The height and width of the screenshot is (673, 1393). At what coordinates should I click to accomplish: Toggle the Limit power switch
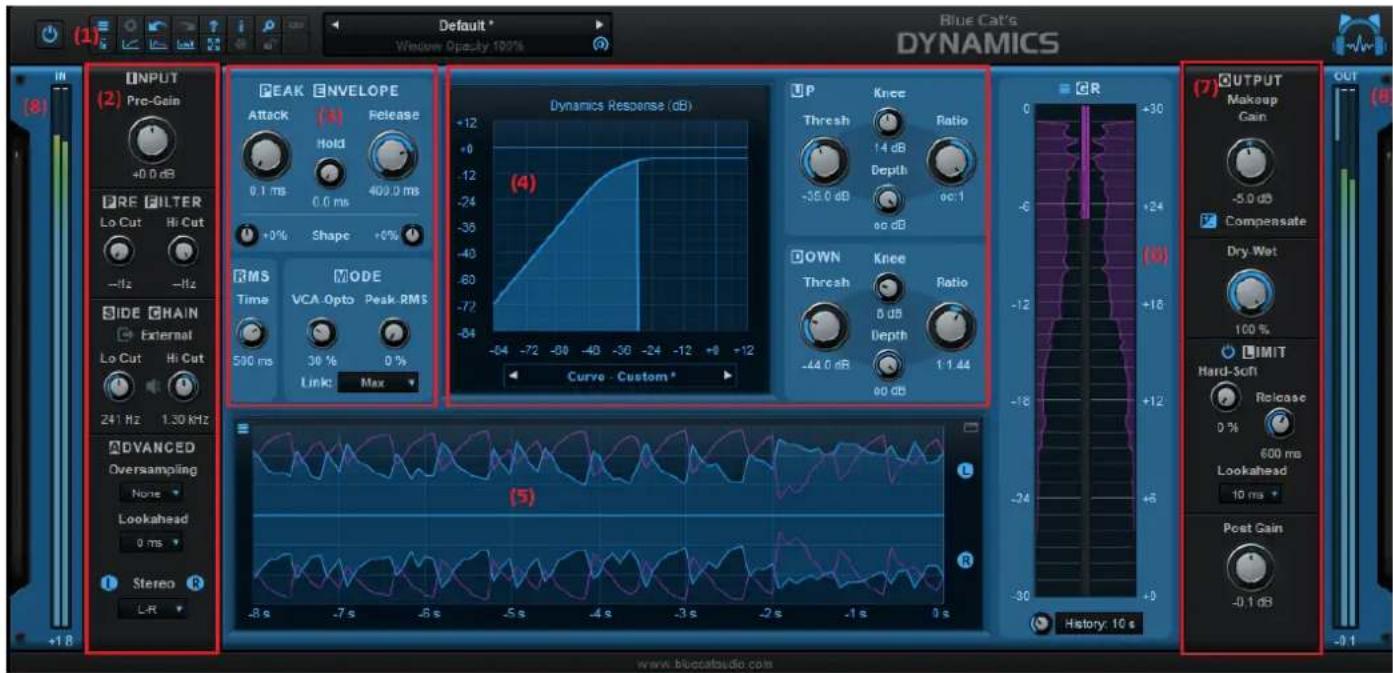(x=1228, y=352)
